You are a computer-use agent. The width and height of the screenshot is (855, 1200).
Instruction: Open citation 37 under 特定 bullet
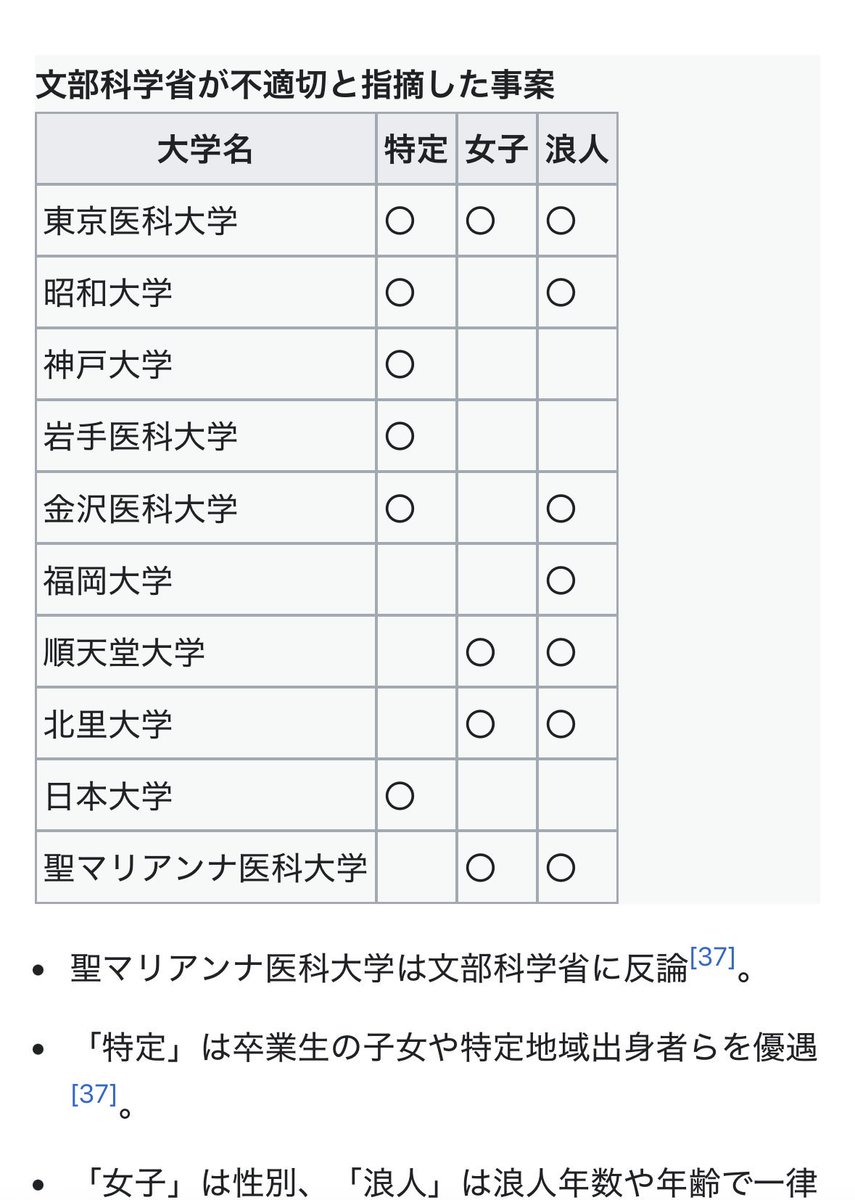click(93, 1093)
